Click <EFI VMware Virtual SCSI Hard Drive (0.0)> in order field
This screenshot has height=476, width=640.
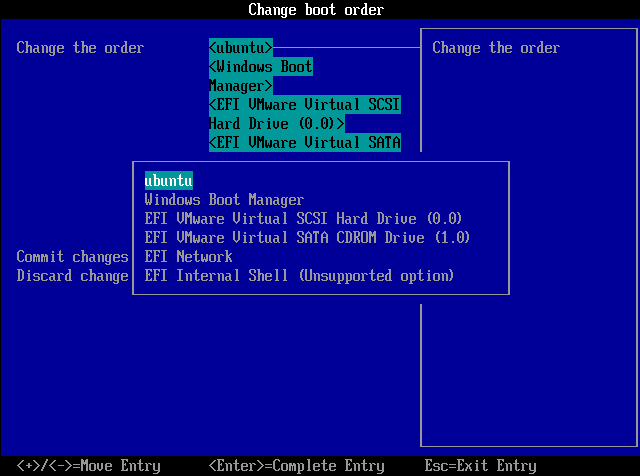[304, 114]
